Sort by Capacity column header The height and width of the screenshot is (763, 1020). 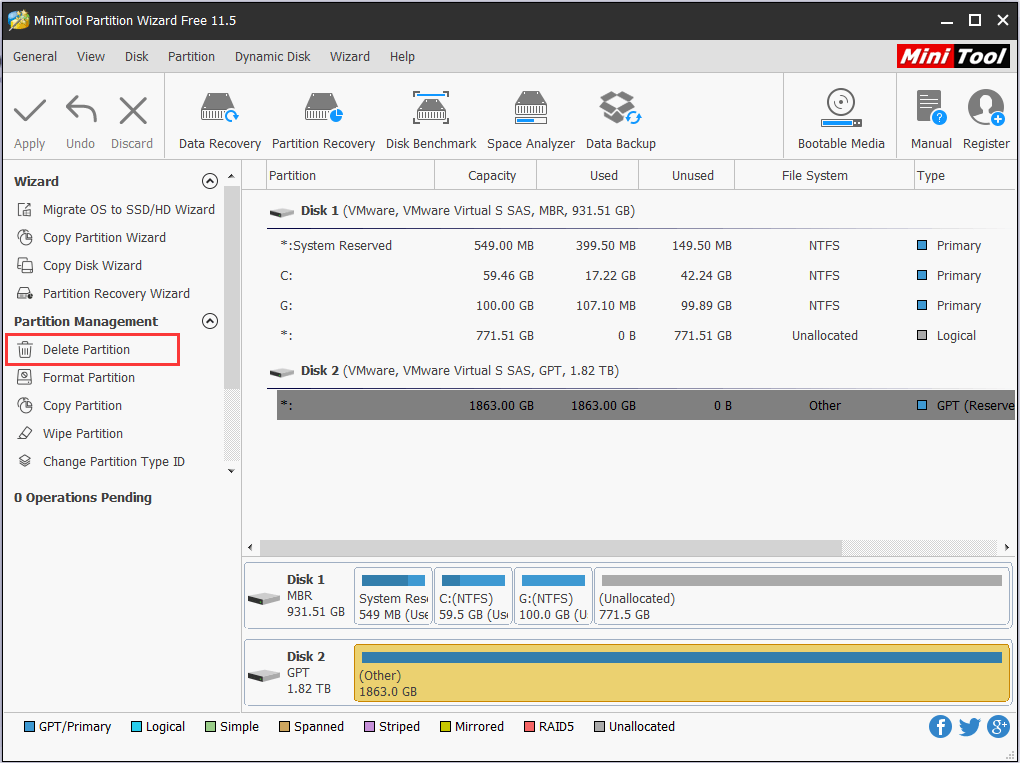[485, 176]
